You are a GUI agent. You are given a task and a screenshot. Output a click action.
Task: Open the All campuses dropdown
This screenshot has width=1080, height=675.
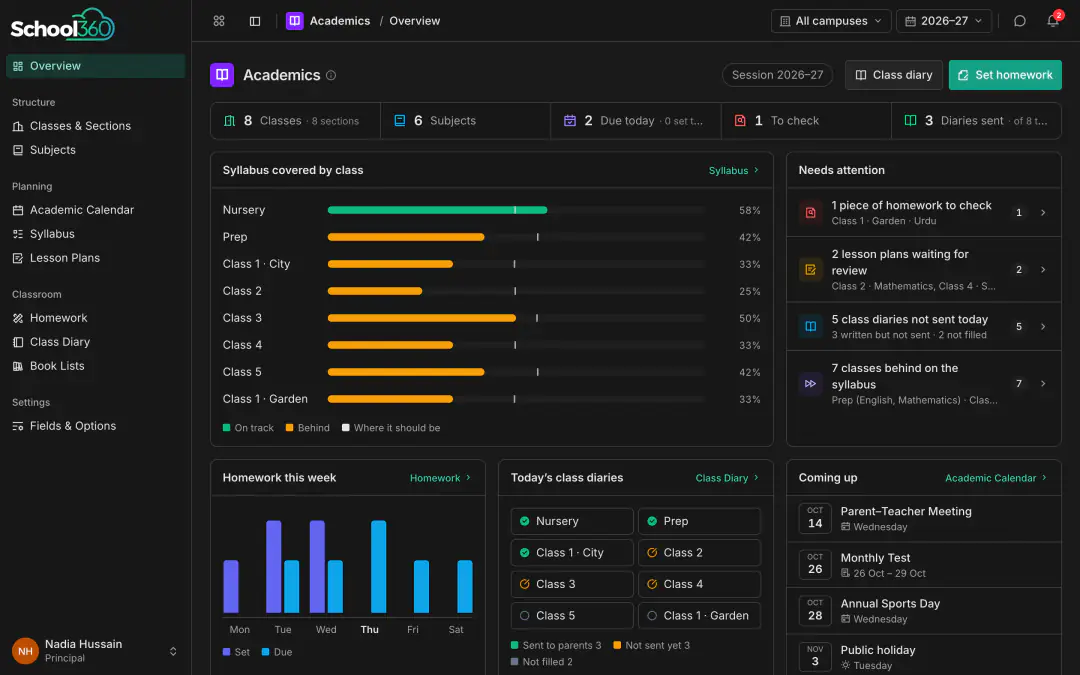[x=831, y=21]
